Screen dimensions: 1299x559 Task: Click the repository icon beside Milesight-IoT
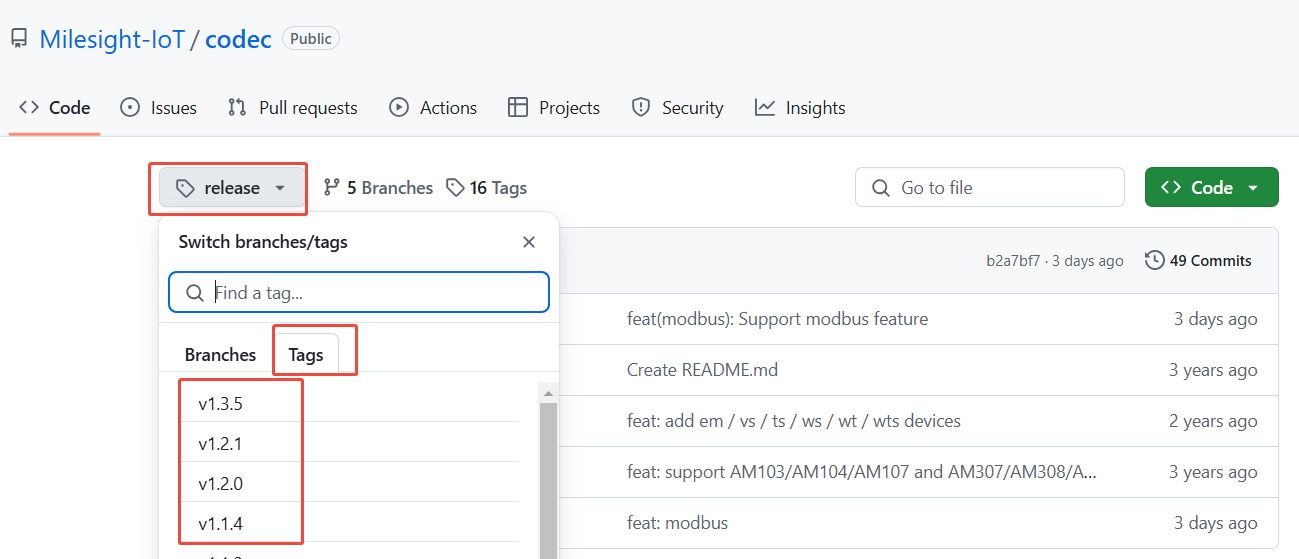point(19,39)
